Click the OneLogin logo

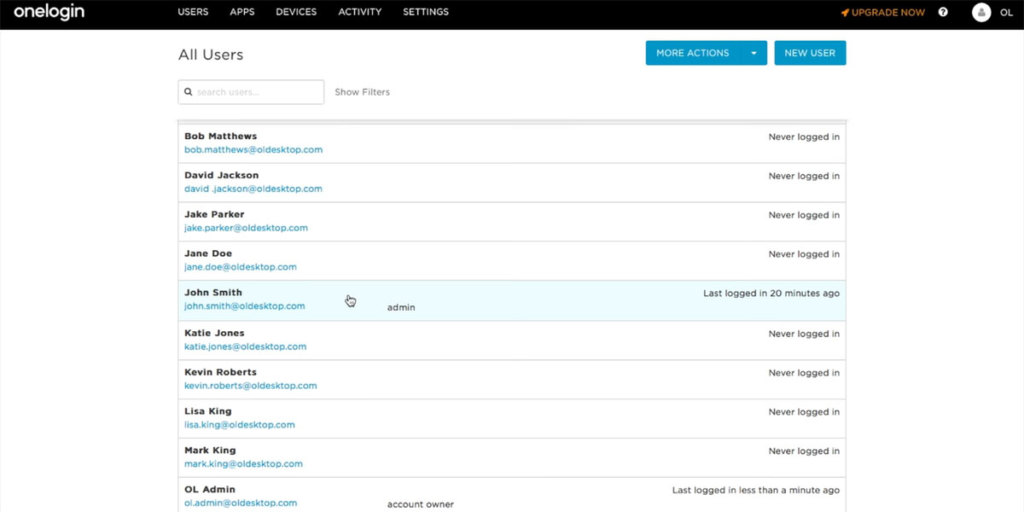pyautogui.click(x=49, y=13)
